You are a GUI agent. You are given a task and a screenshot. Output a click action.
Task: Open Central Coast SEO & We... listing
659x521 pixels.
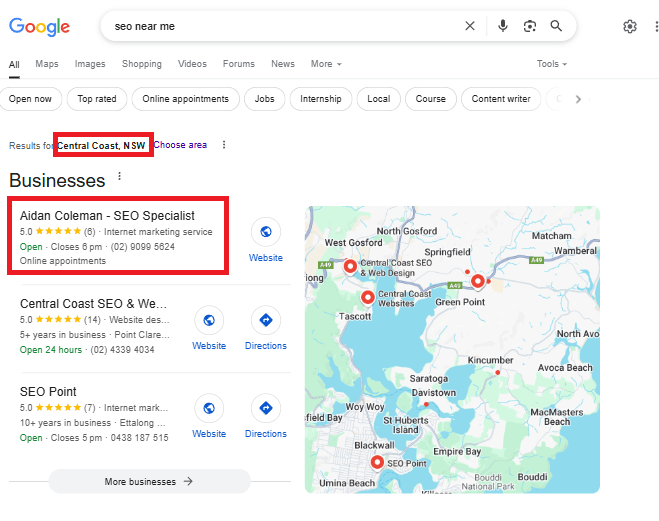(93, 304)
